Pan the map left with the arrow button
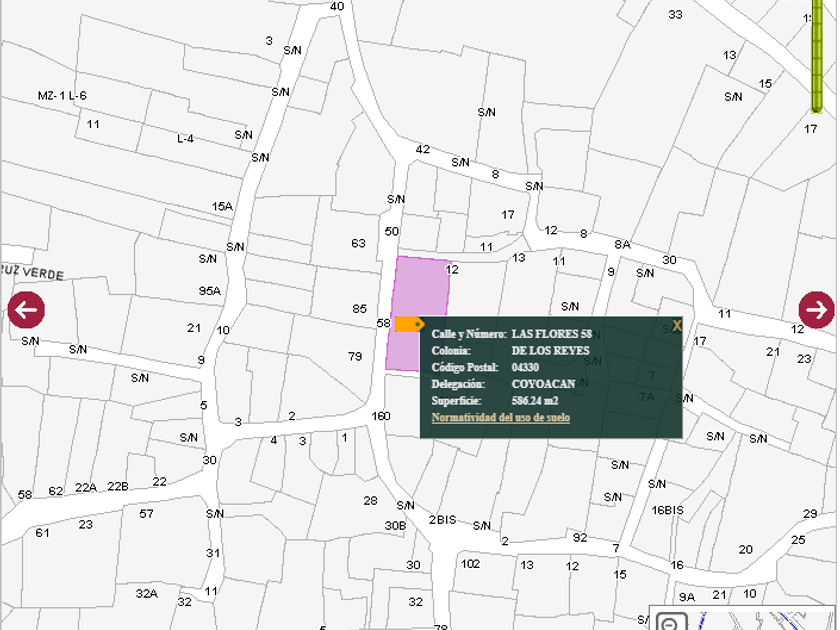The height and width of the screenshot is (630, 840). [26, 310]
